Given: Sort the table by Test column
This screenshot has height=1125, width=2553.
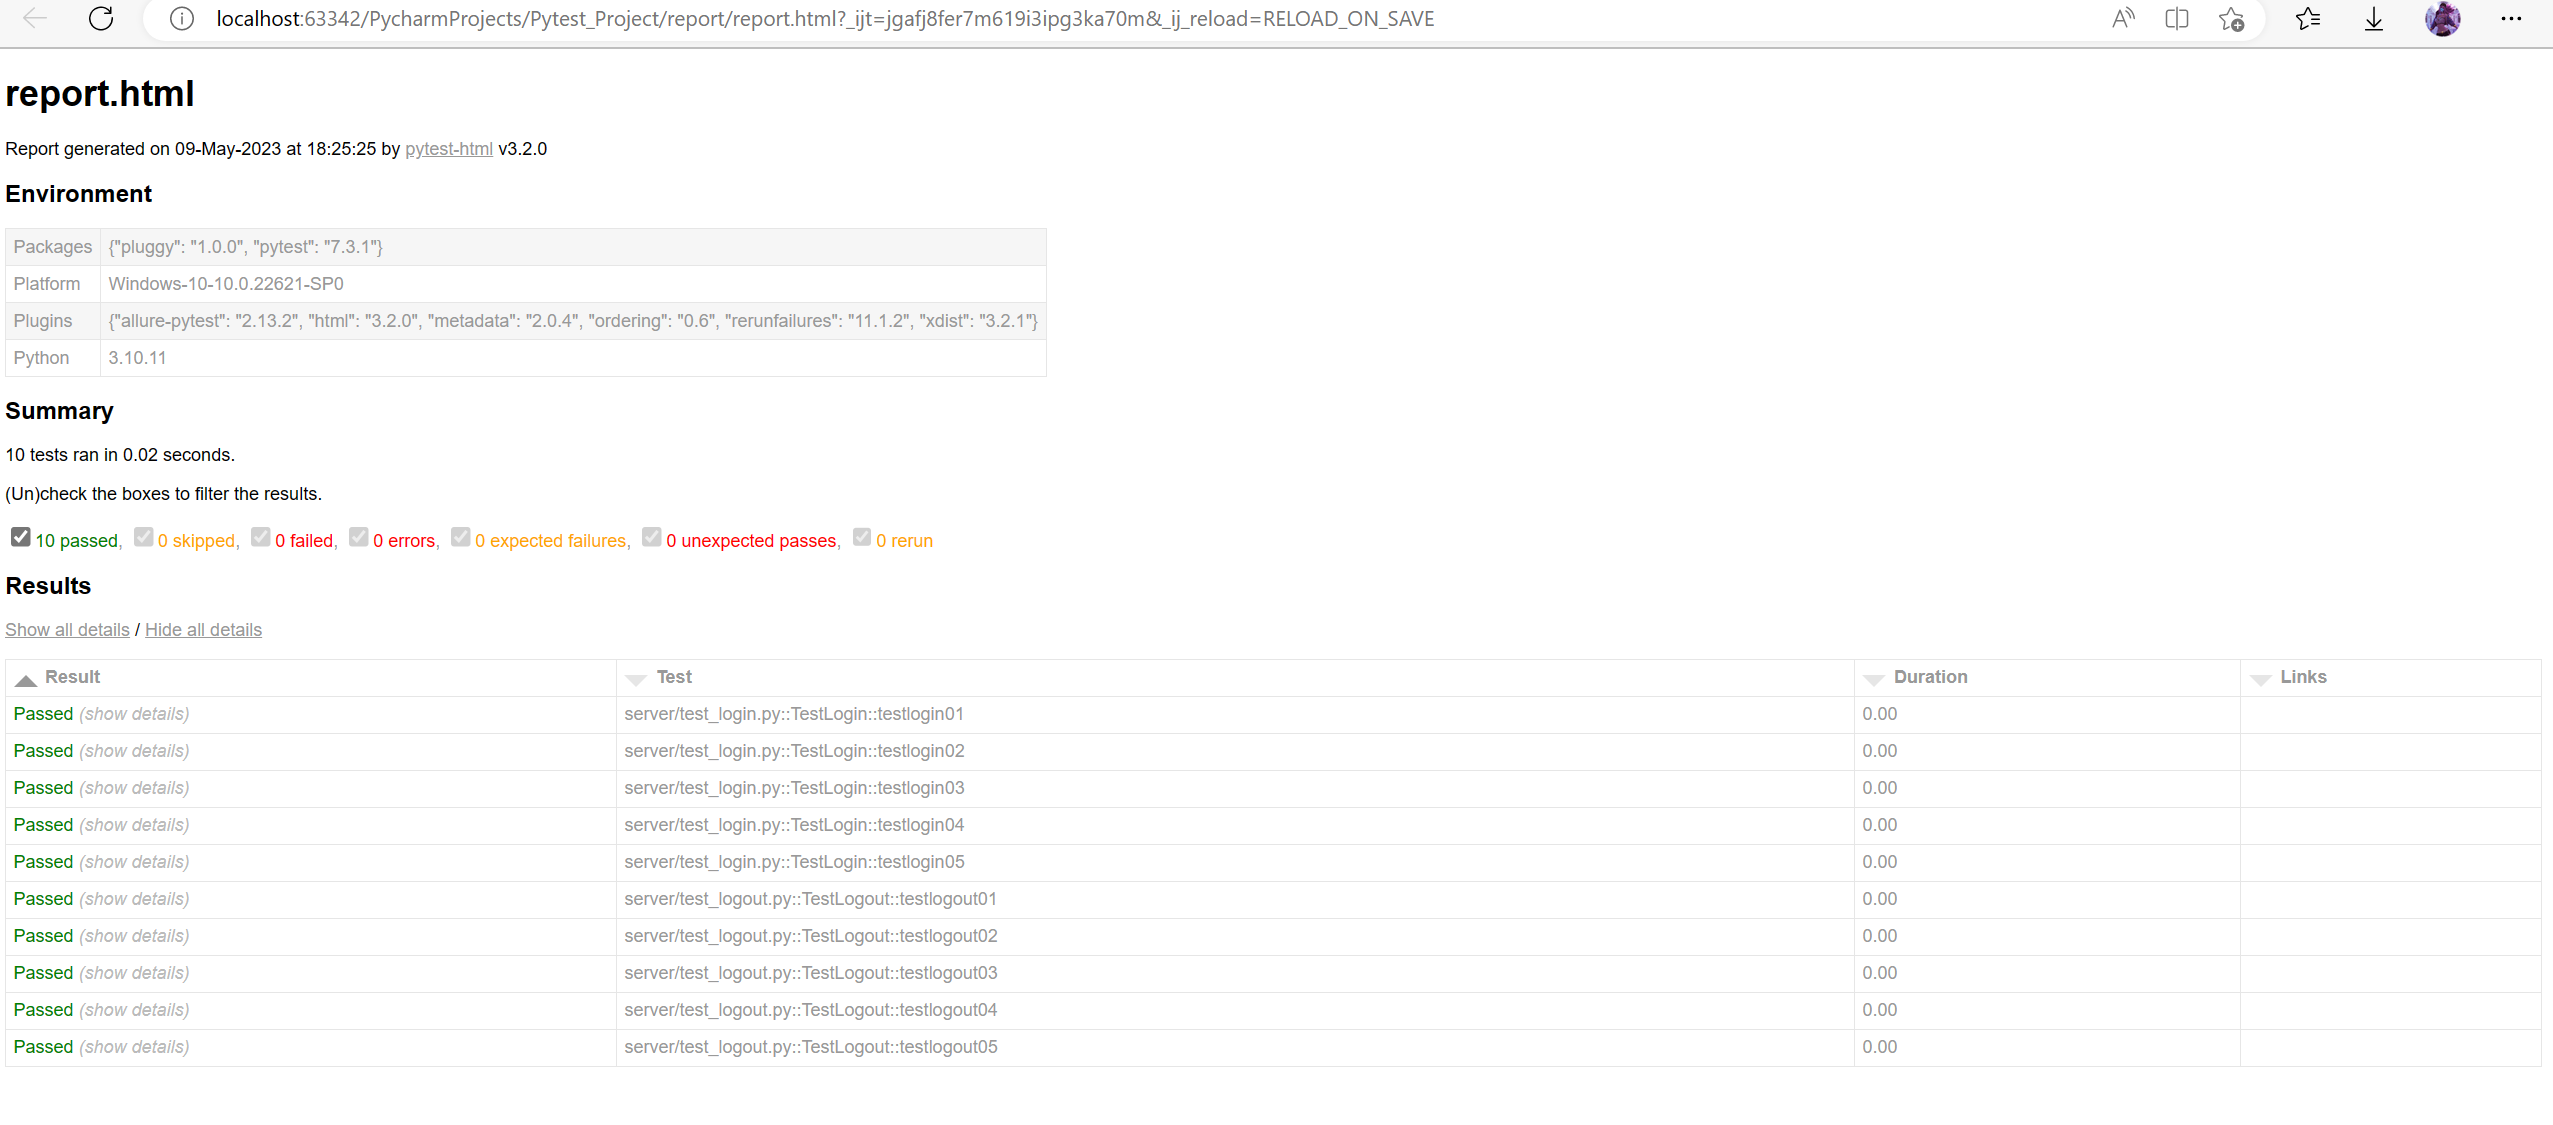Looking at the screenshot, I should pos(673,677).
